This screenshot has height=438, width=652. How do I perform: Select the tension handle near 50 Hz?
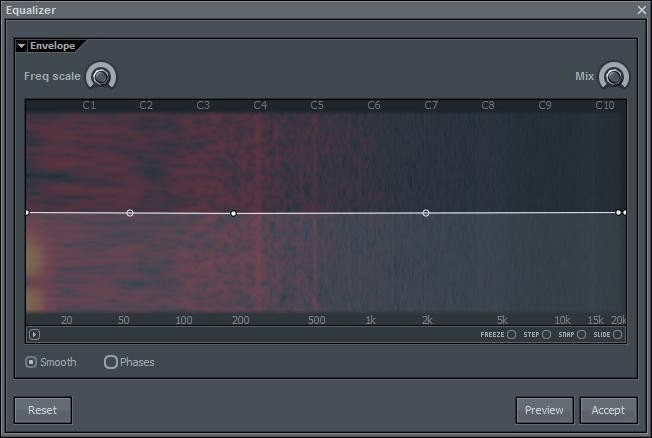click(x=130, y=213)
